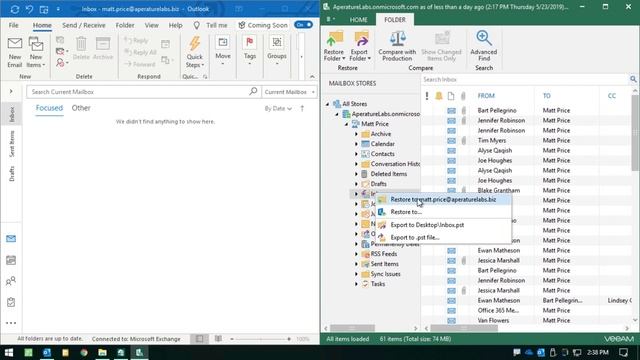
Task: Switch to Send / Receive tab
Action: [84, 25]
